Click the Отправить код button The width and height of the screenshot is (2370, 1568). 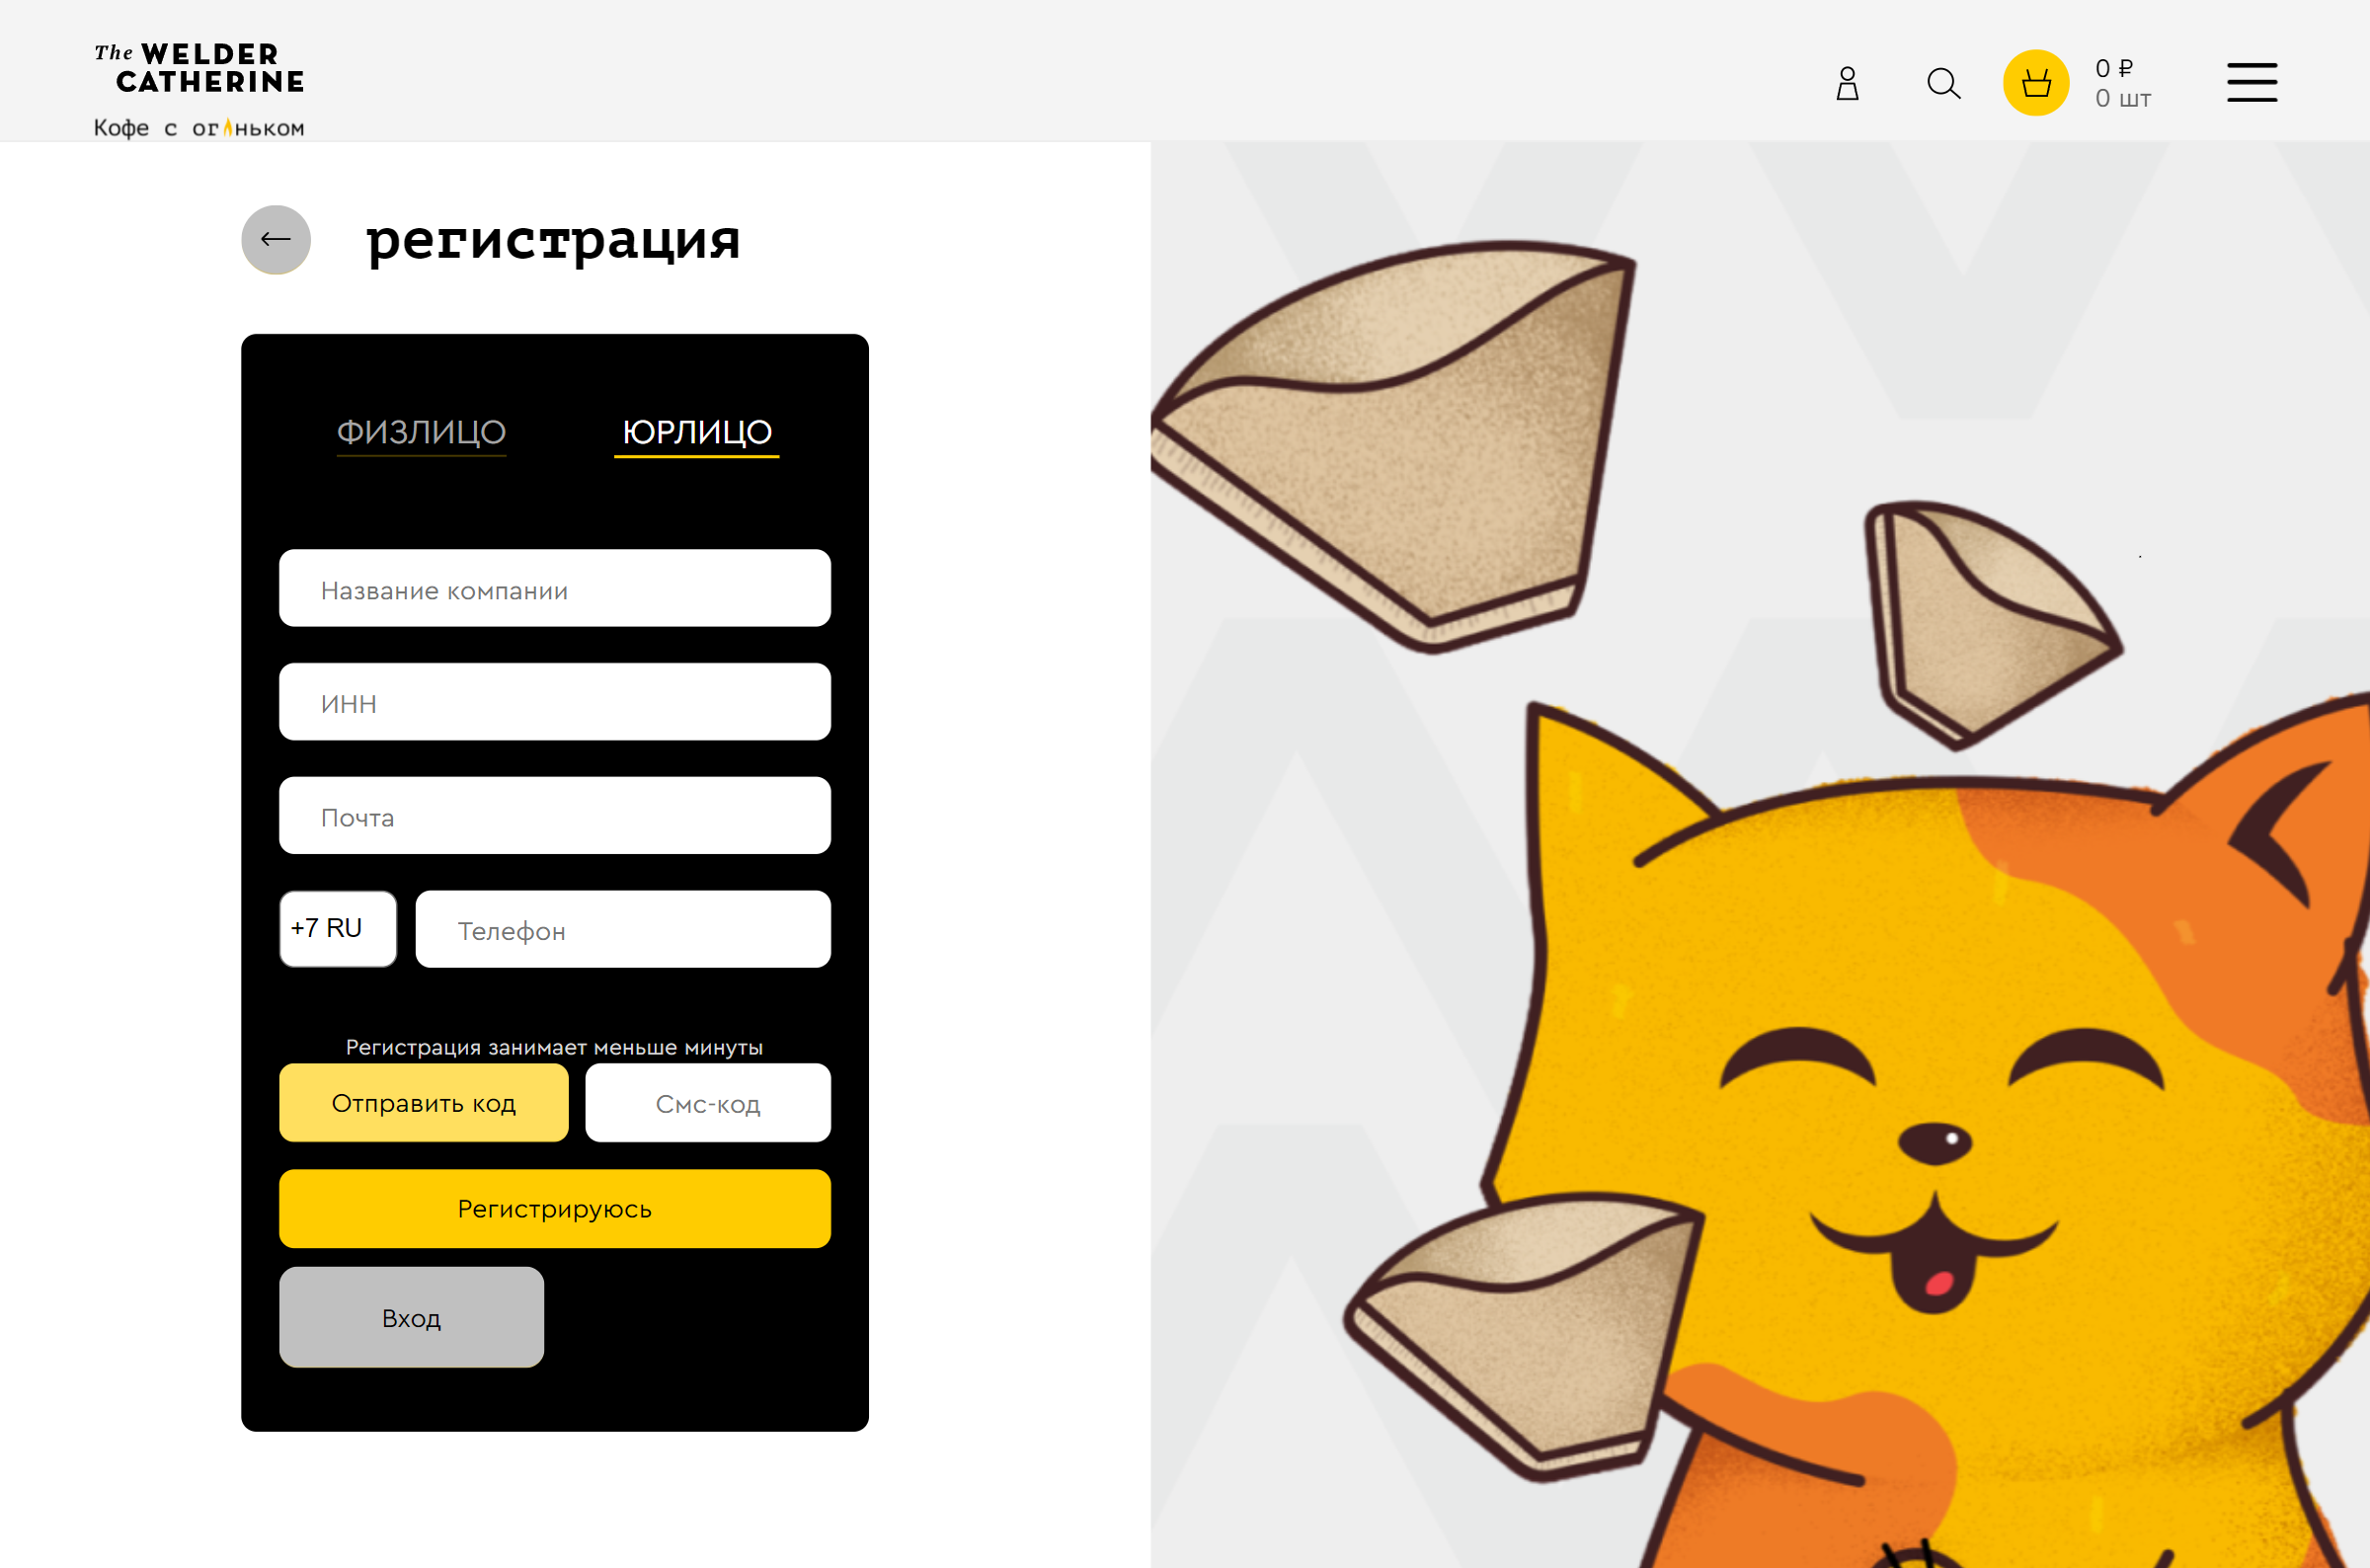(422, 1103)
